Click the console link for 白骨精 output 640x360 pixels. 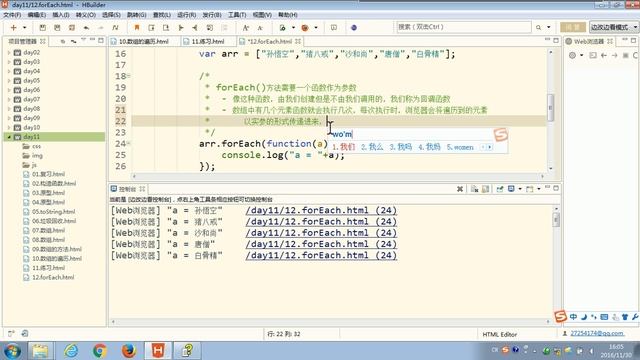point(321,256)
